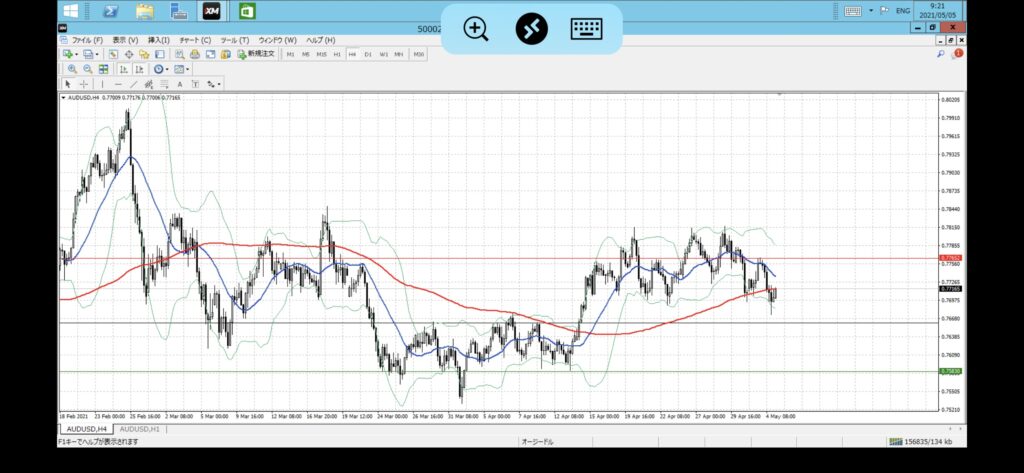Select the Vertical Line drawing tool

pyautogui.click(x=103, y=84)
